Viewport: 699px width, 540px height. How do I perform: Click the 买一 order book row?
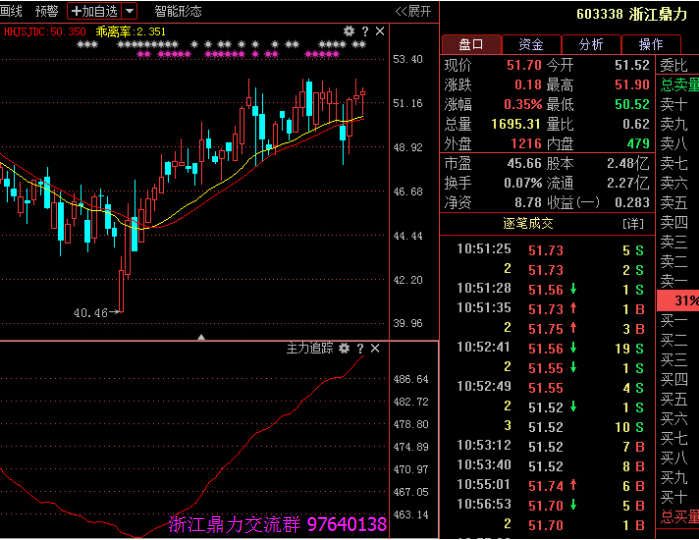click(x=678, y=320)
